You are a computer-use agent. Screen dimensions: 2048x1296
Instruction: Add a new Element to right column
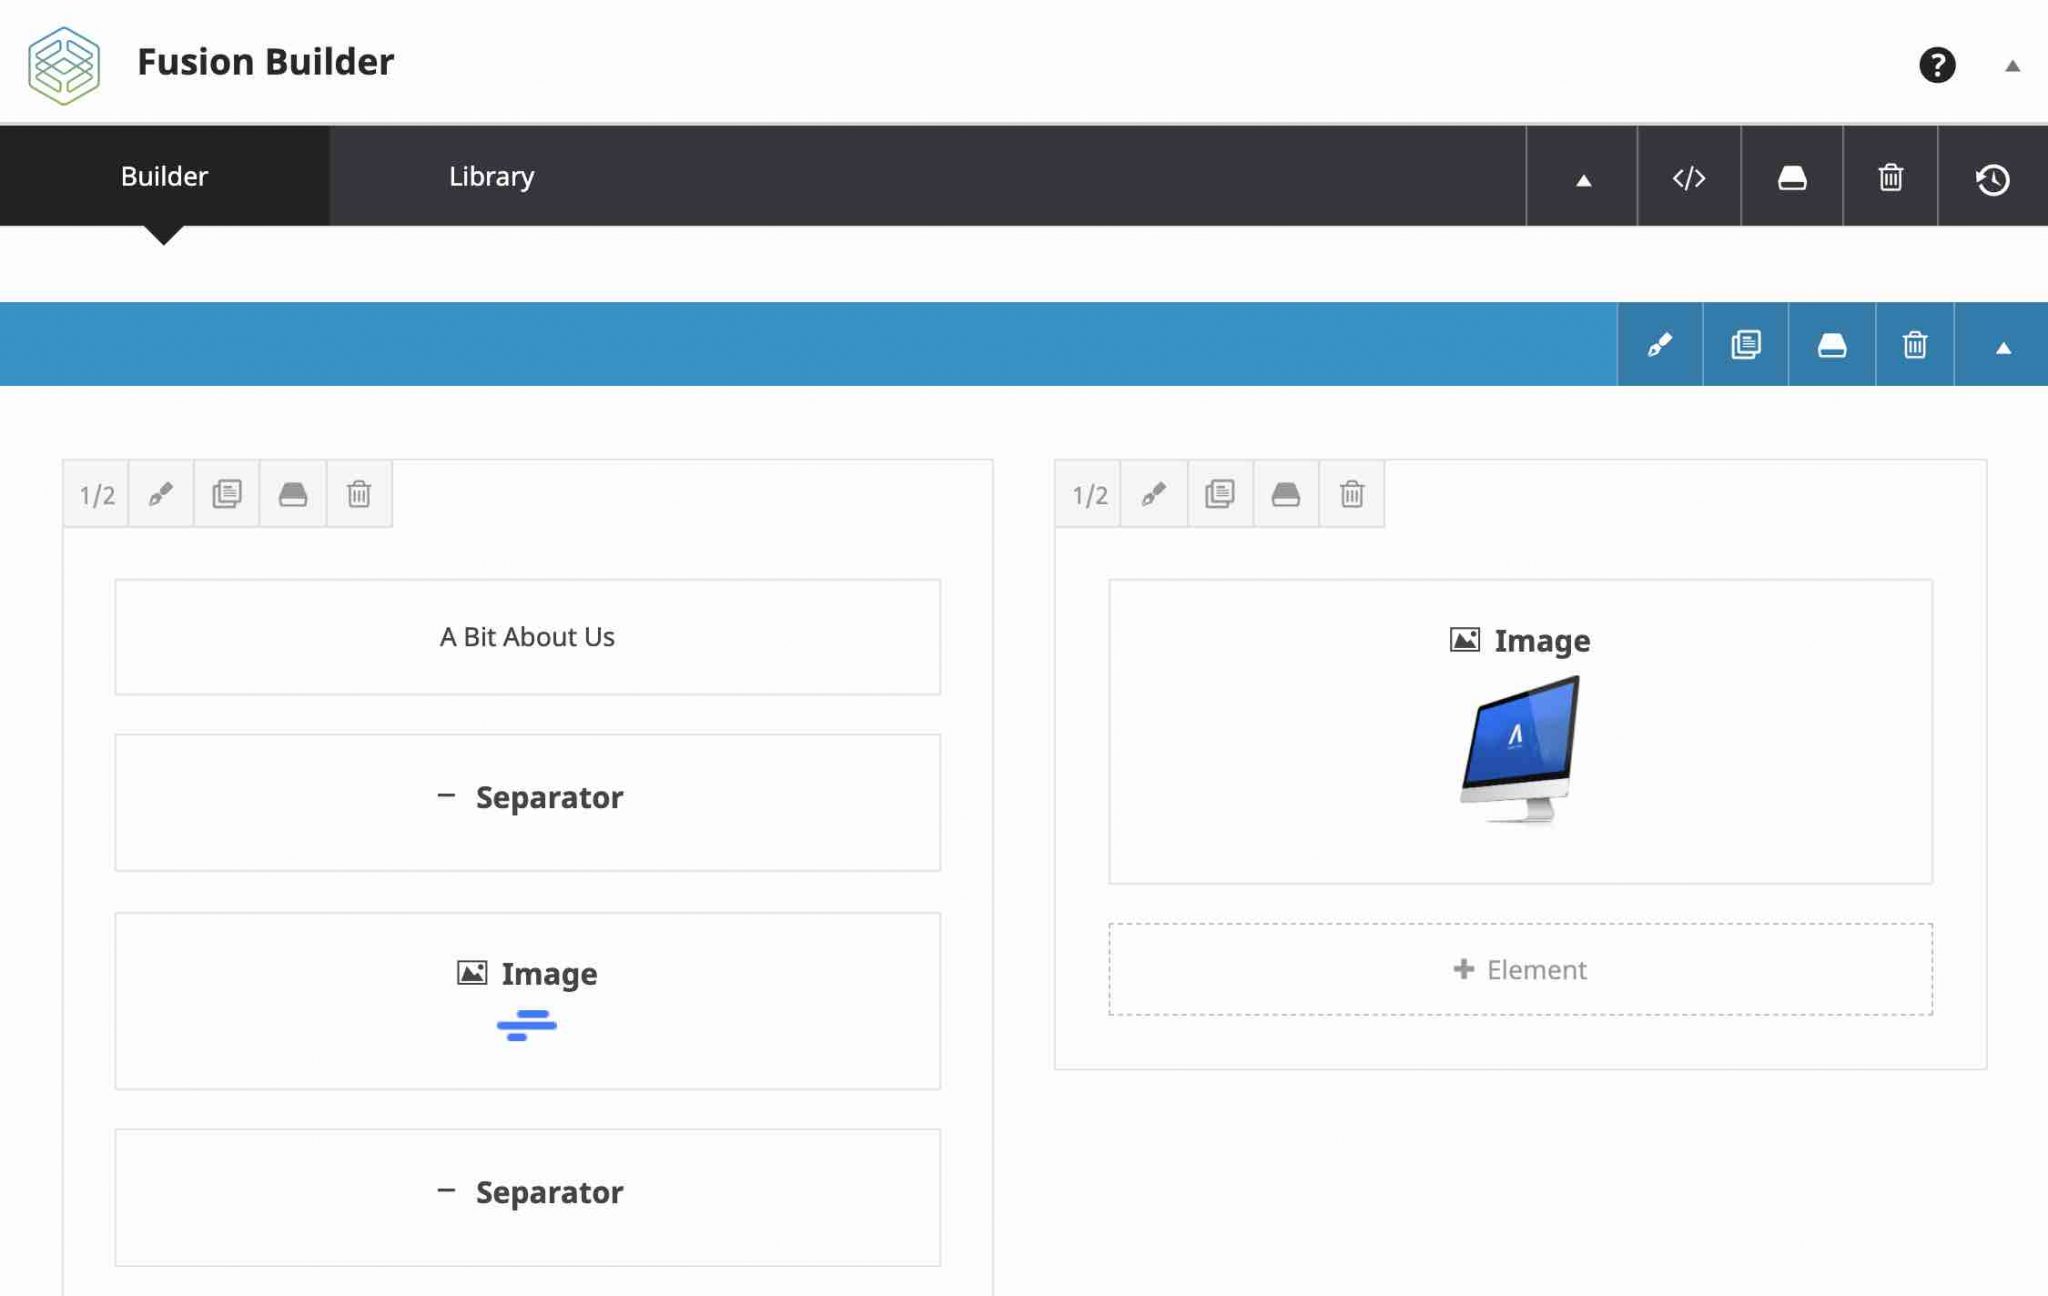pyautogui.click(x=1520, y=969)
